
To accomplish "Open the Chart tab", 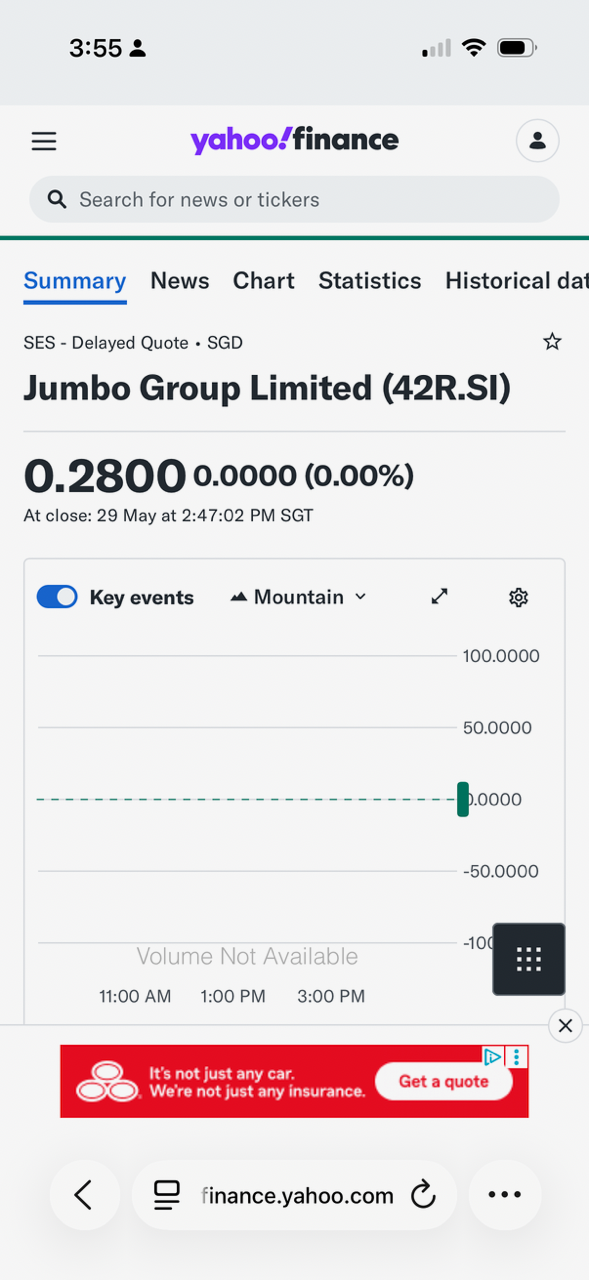I will click(x=264, y=281).
